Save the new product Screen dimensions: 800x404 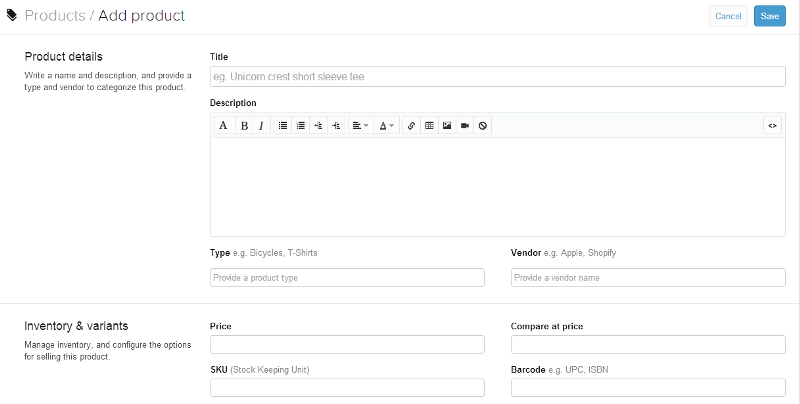pyautogui.click(x=769, y=16)
